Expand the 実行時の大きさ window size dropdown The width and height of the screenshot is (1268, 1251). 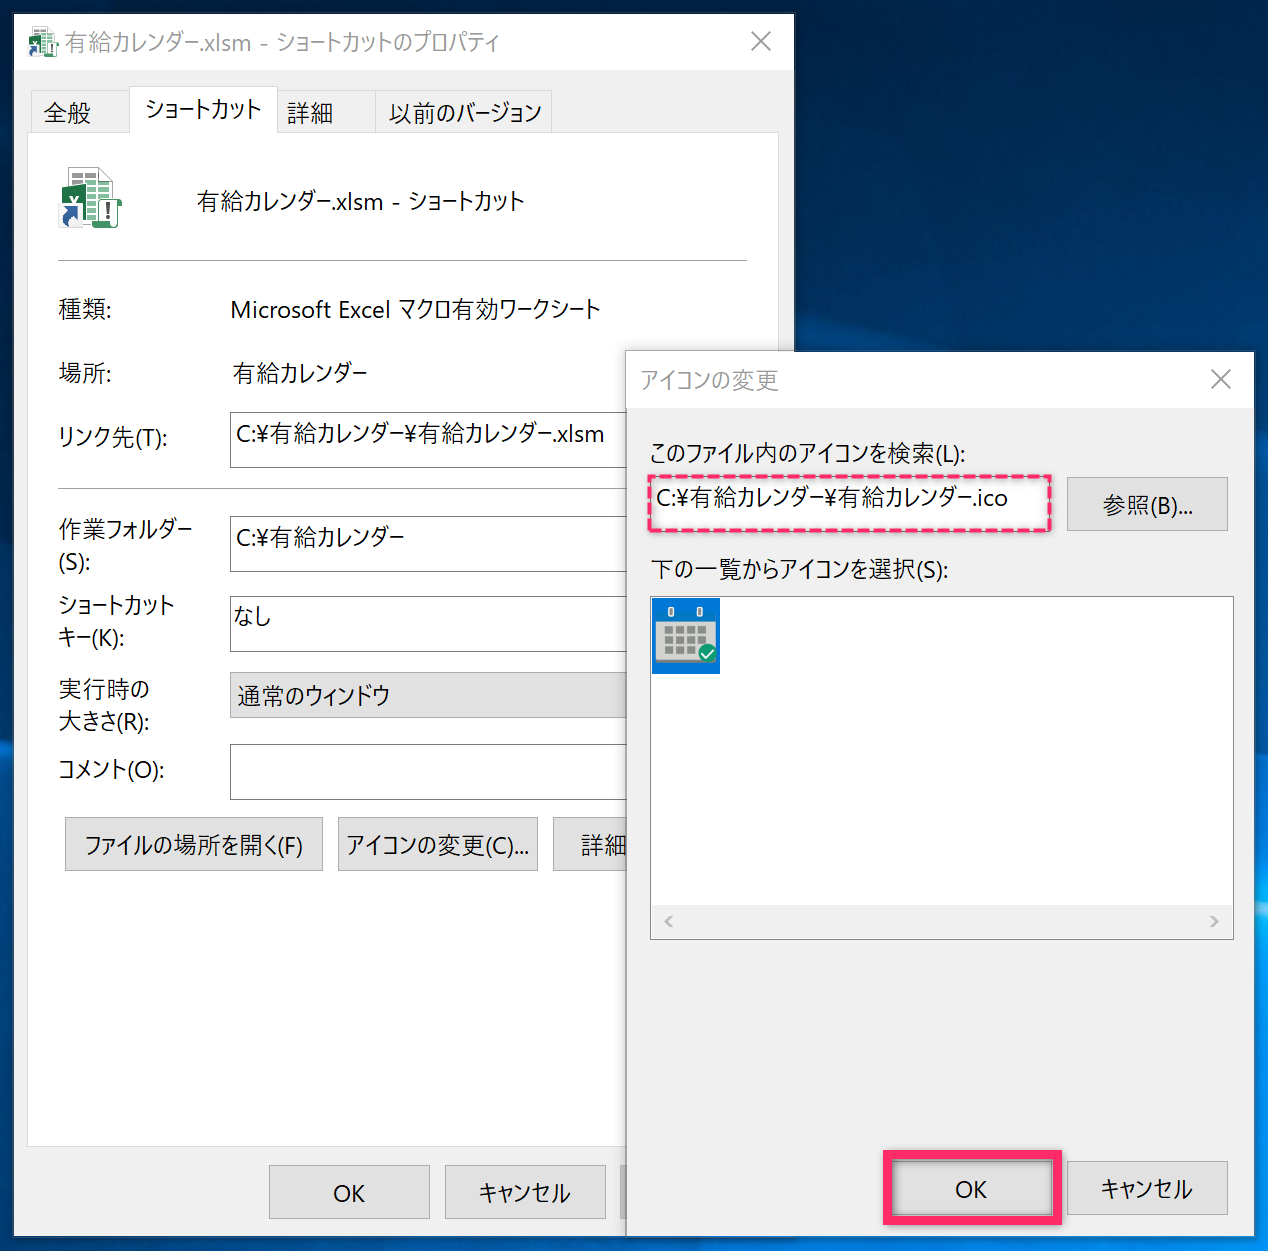tap(428, 695)
